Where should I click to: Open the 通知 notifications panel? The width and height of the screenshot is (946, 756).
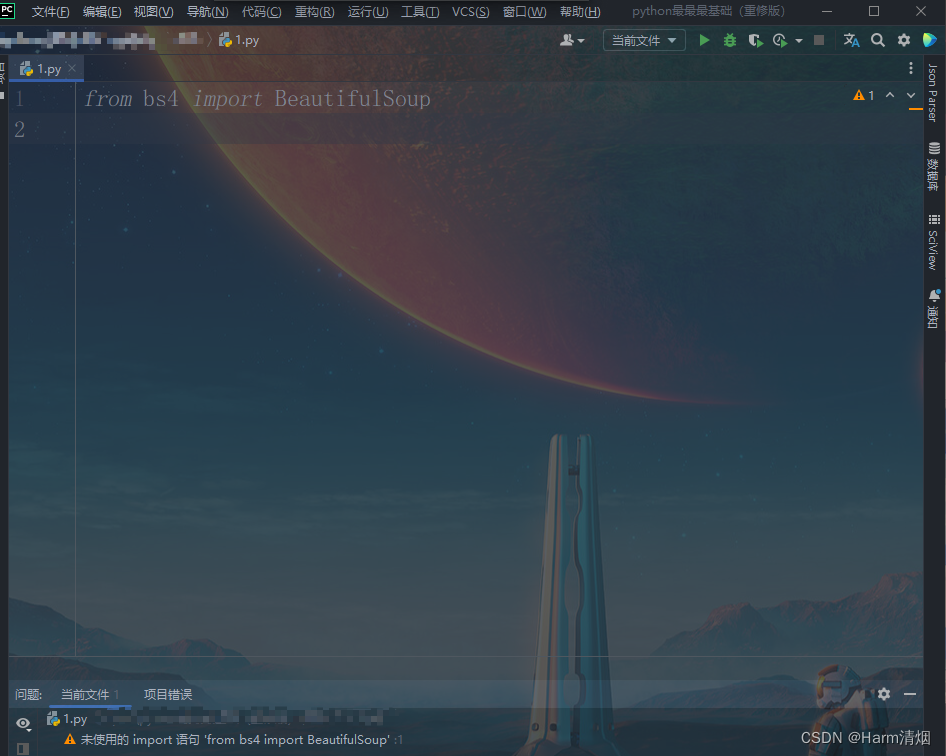click(x=933, y=308)
